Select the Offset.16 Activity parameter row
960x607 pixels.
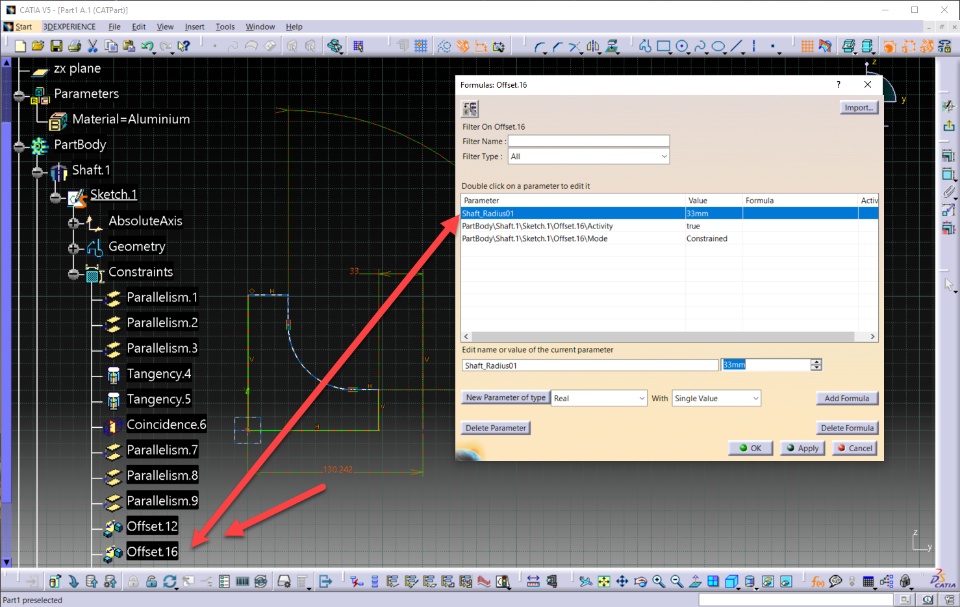669,226
